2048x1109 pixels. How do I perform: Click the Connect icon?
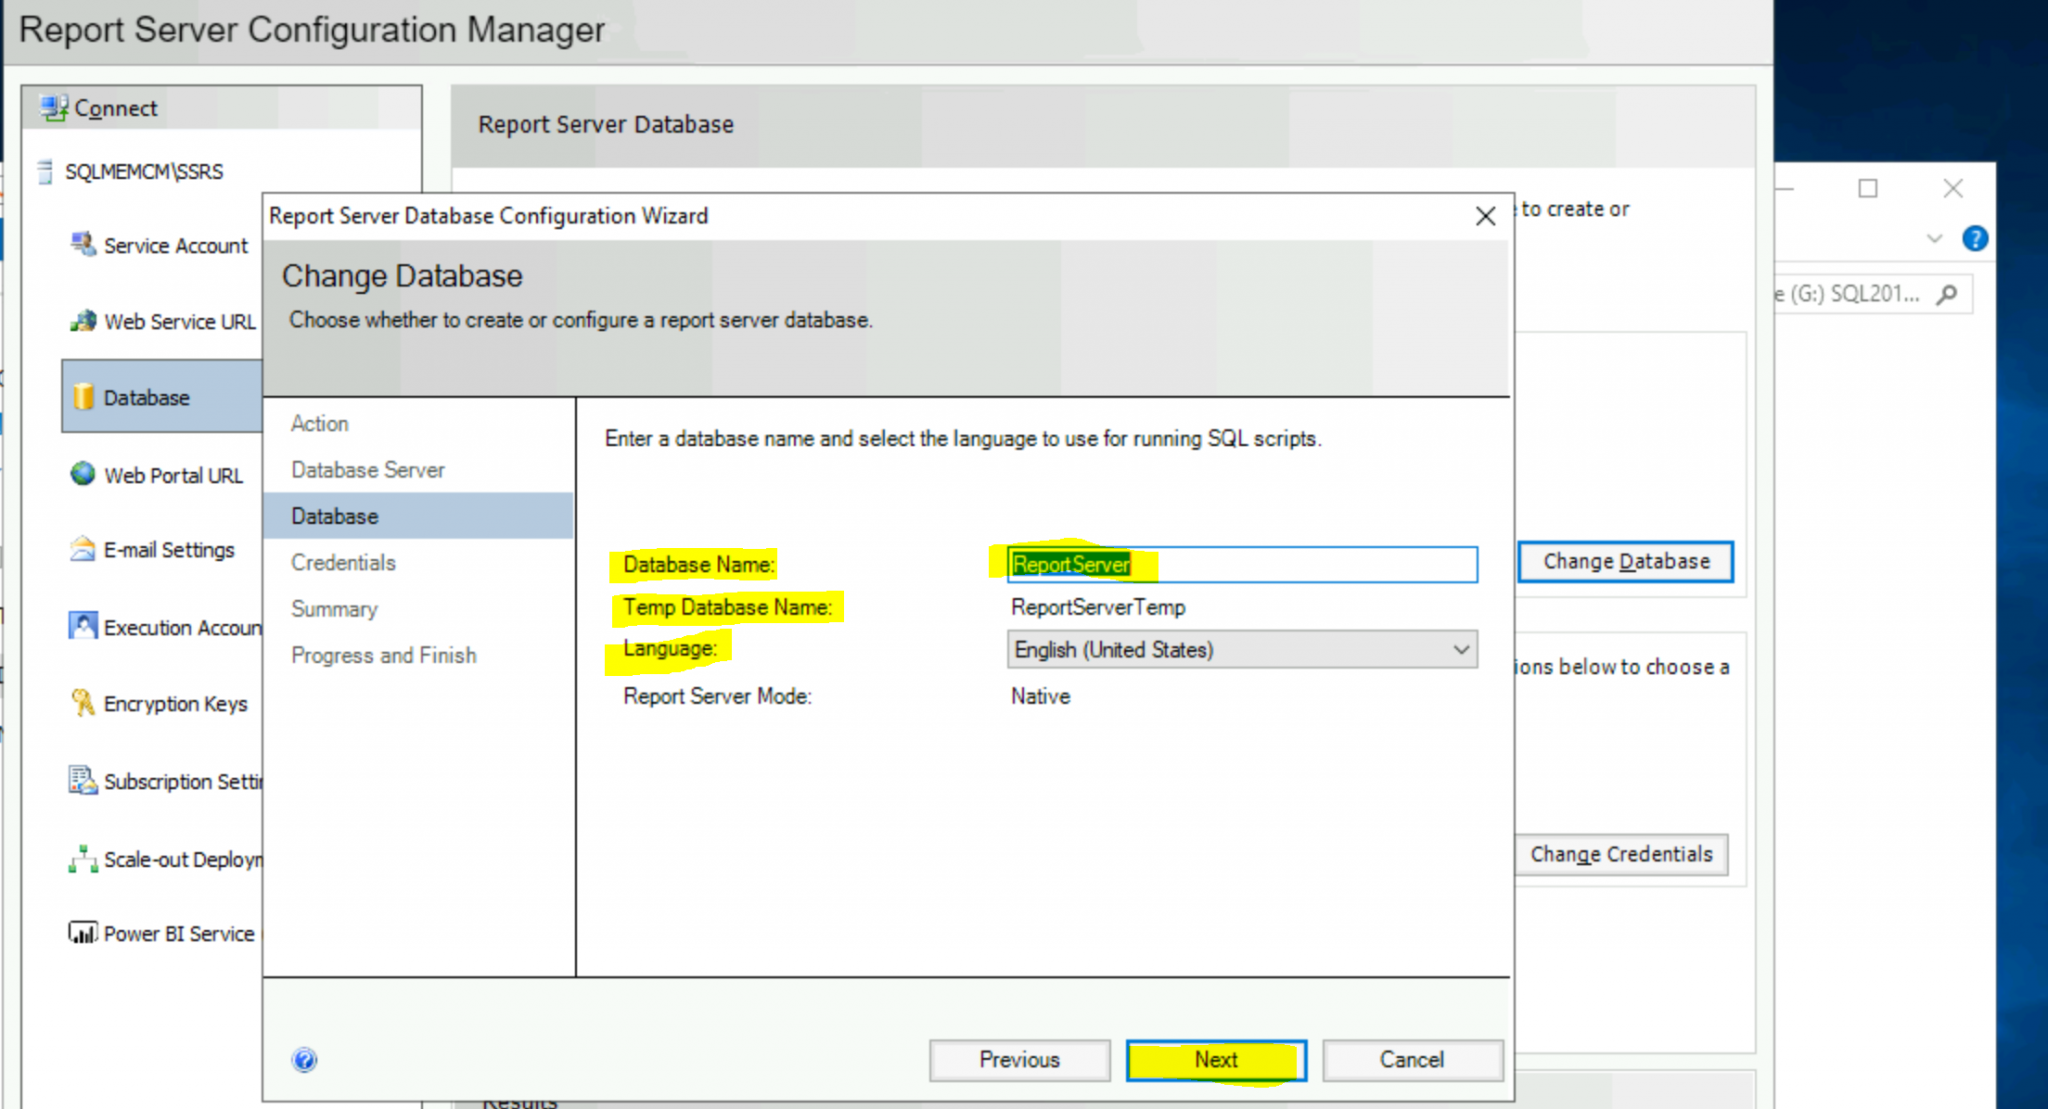click(x=54, y=107)
